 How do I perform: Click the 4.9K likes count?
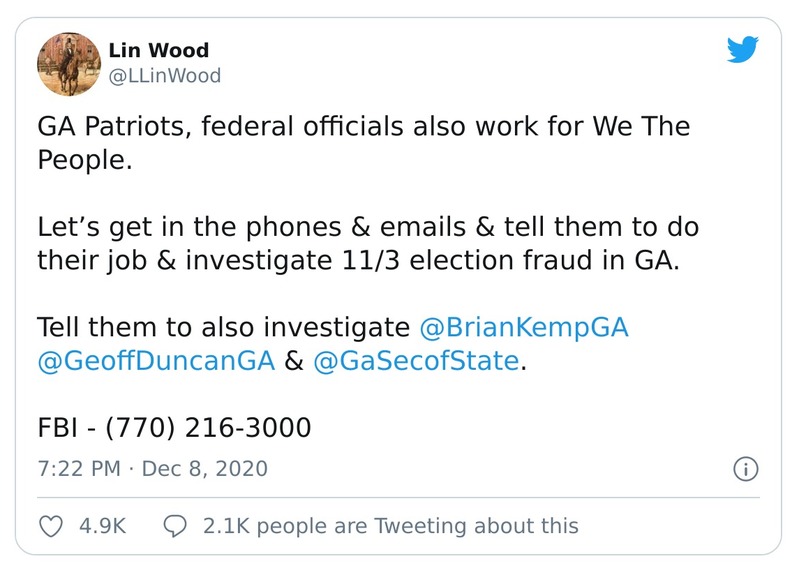(102, 525)
